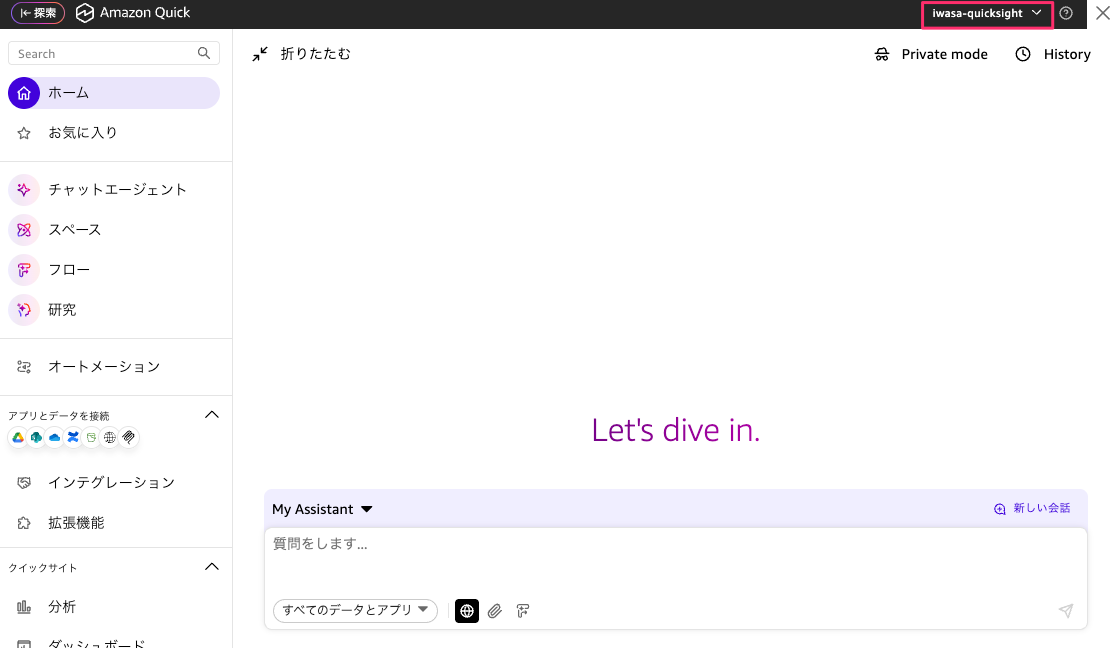Open the フロー section
This screenshot has height=648, width=1110.
tap(69, 269)
